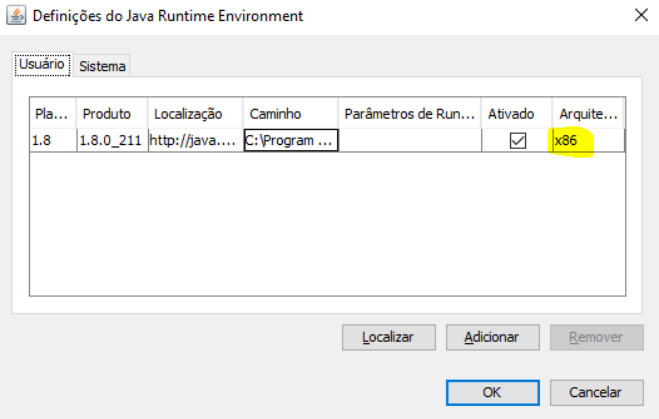Screen dimensions: 659x419
Task: Click the path field C:\Program ...
Action: (291, 140)
